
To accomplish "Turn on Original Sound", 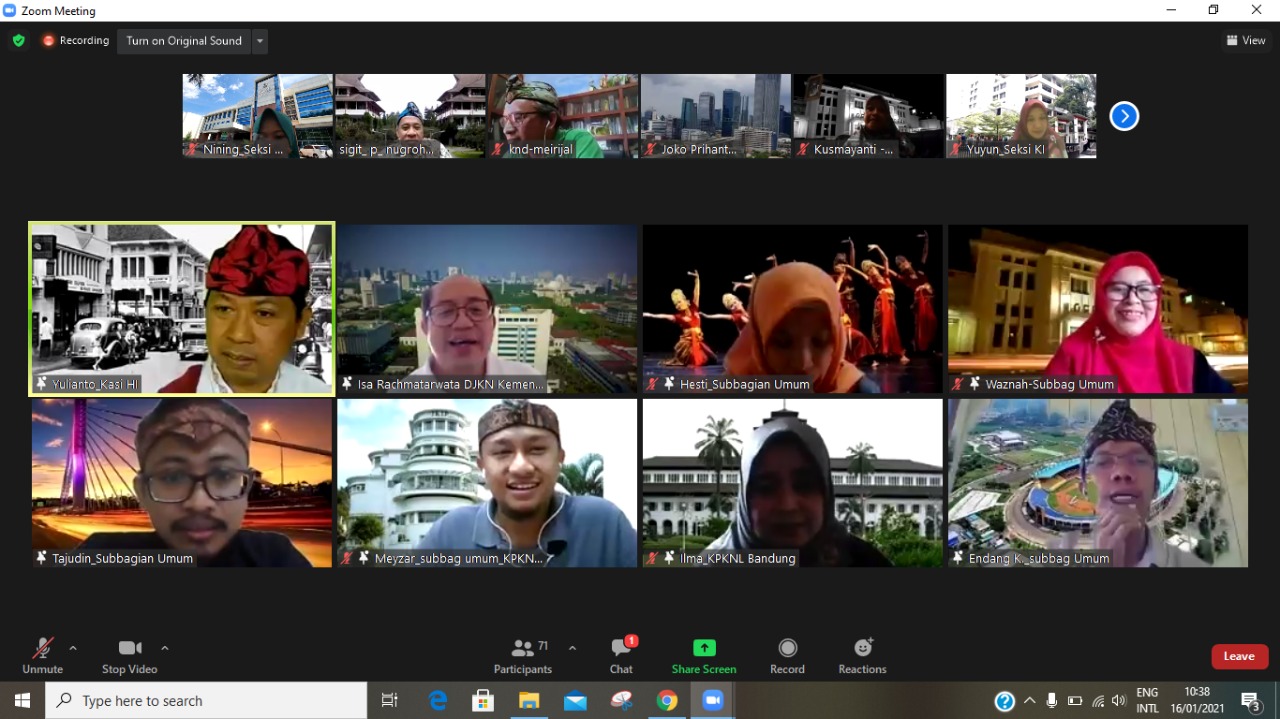I will click(184, 41).
